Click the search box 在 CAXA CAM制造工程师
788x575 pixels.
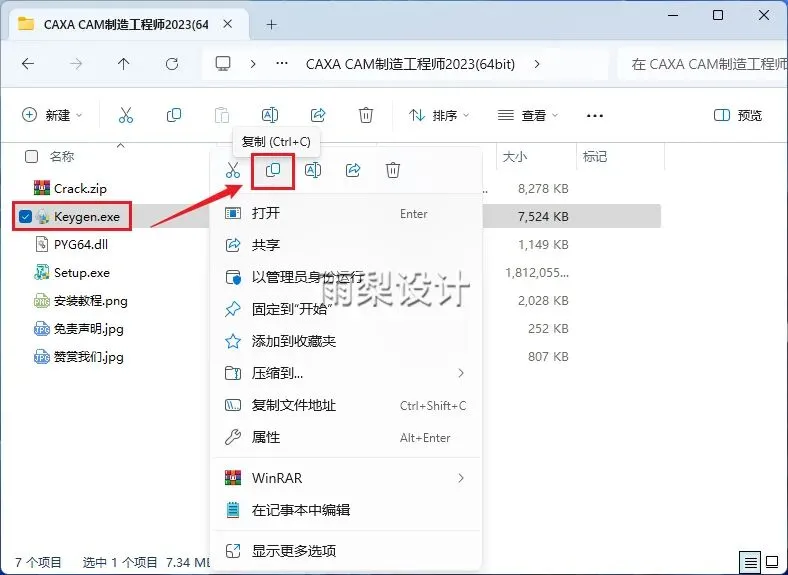(703, 64)
